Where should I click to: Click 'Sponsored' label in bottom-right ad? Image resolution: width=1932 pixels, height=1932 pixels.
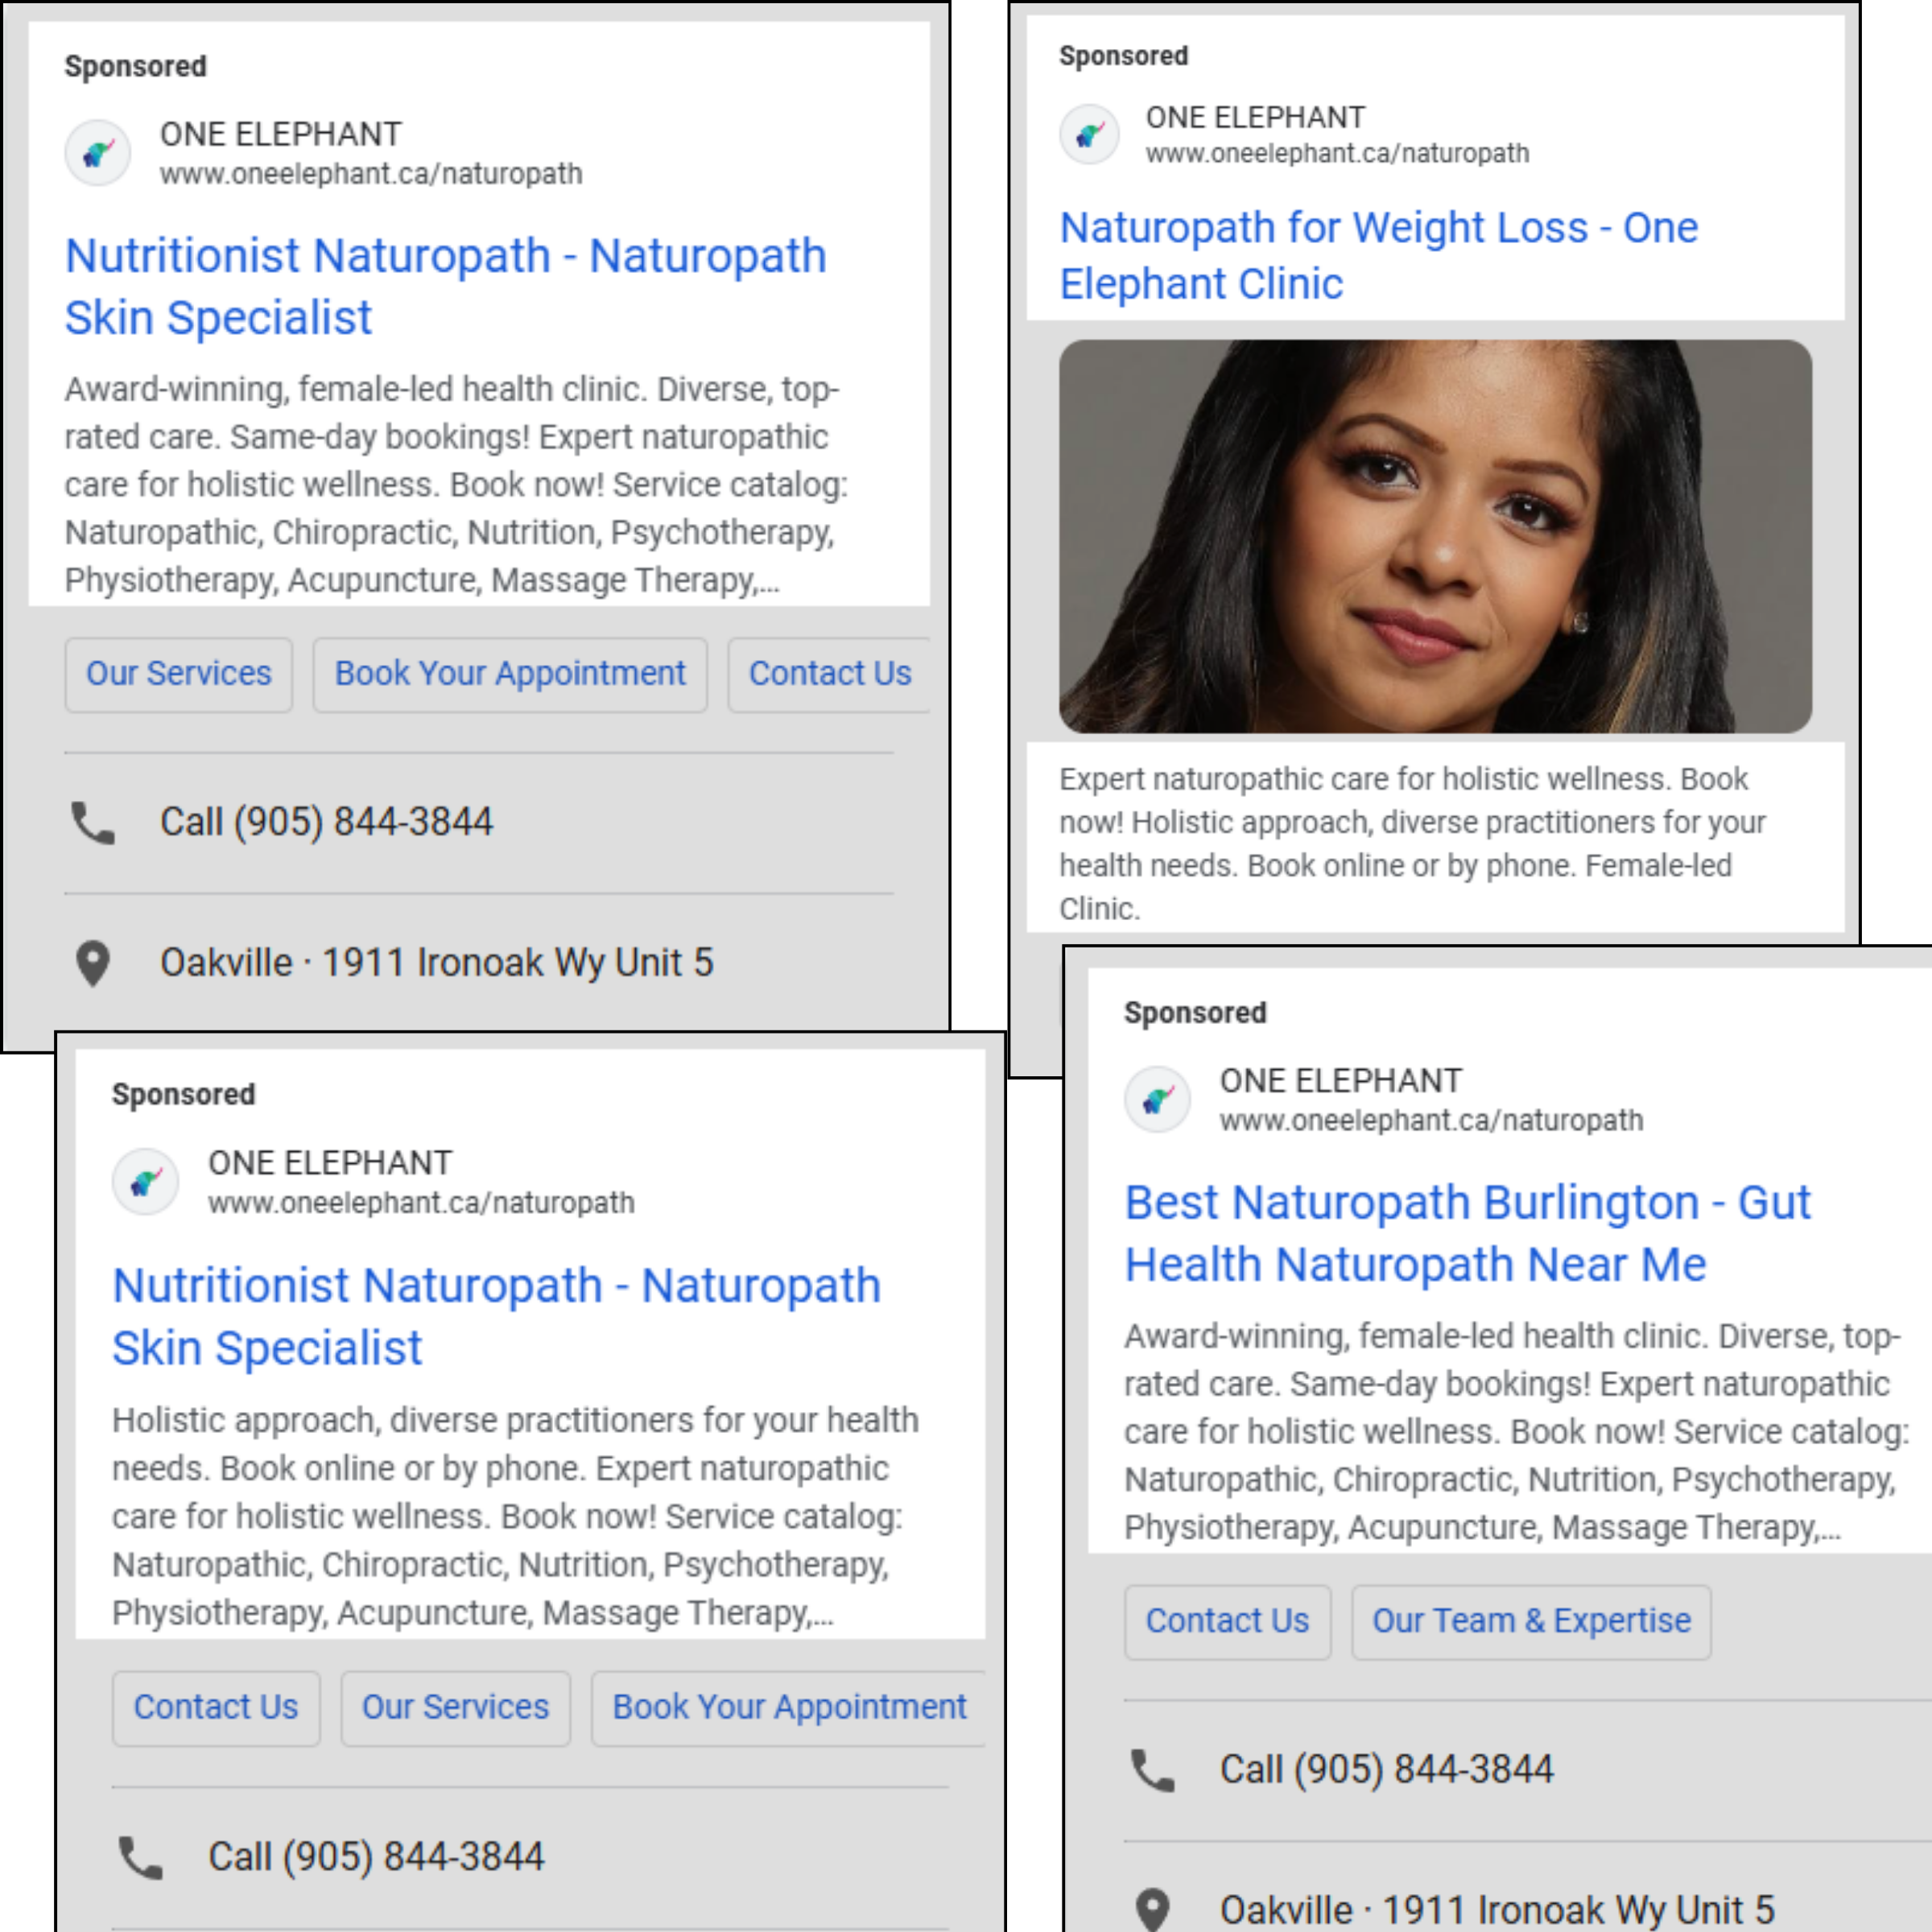[x=1195, y=1012]
